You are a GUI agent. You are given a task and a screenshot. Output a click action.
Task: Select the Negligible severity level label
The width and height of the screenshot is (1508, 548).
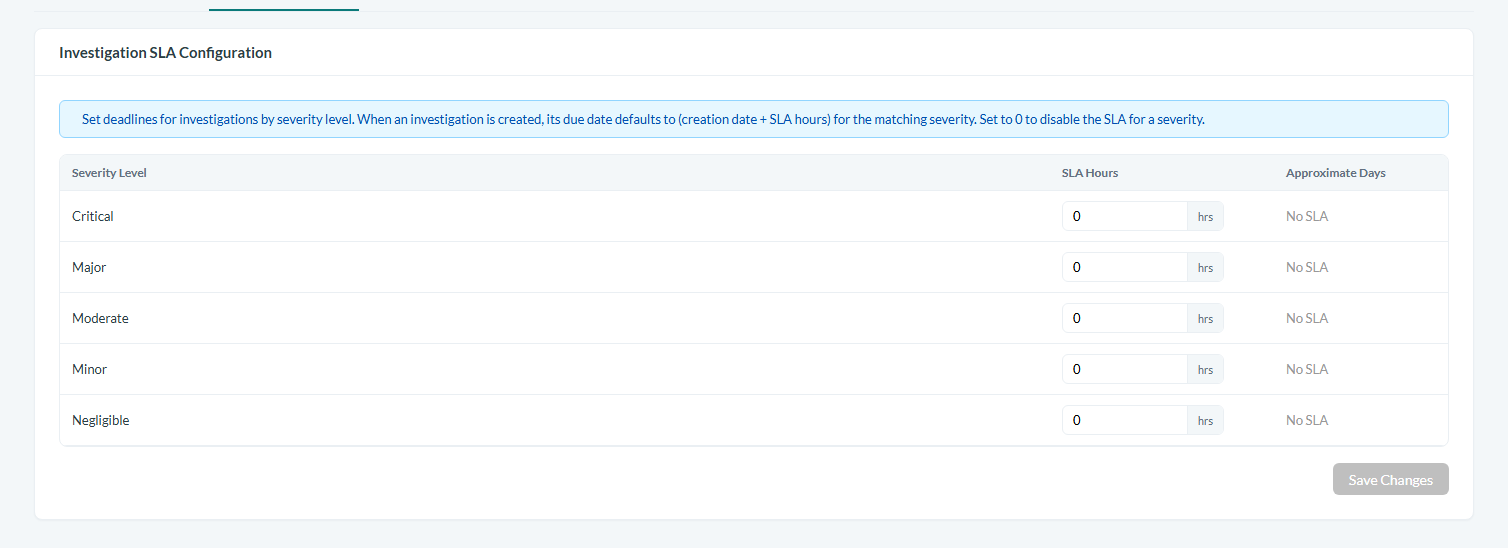tap(101, 420)
